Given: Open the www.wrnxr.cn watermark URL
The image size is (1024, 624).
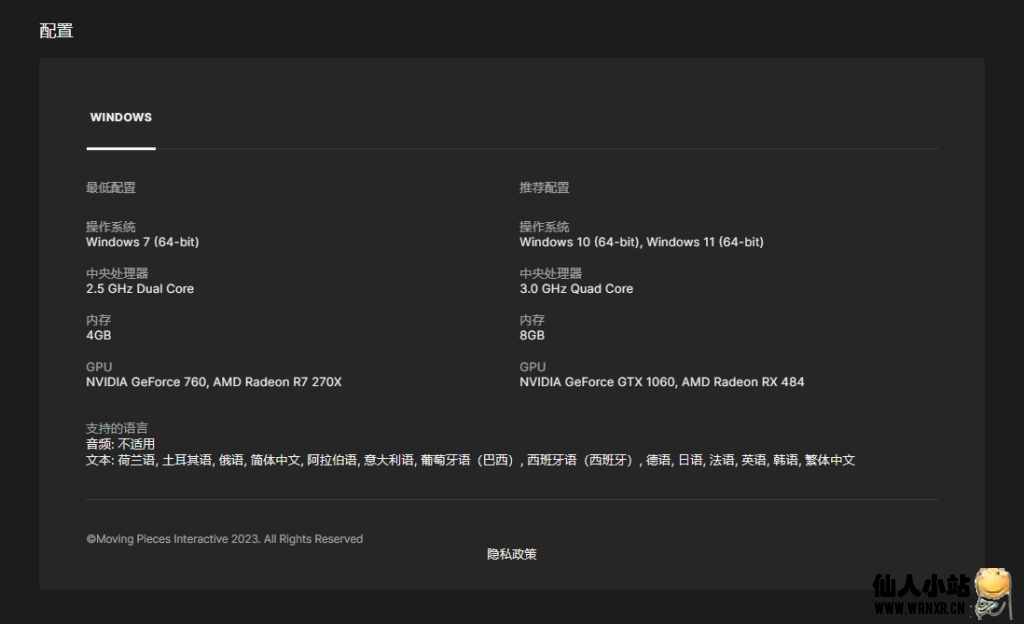Looking at the screenshot, I should click(x=920, y=606).
